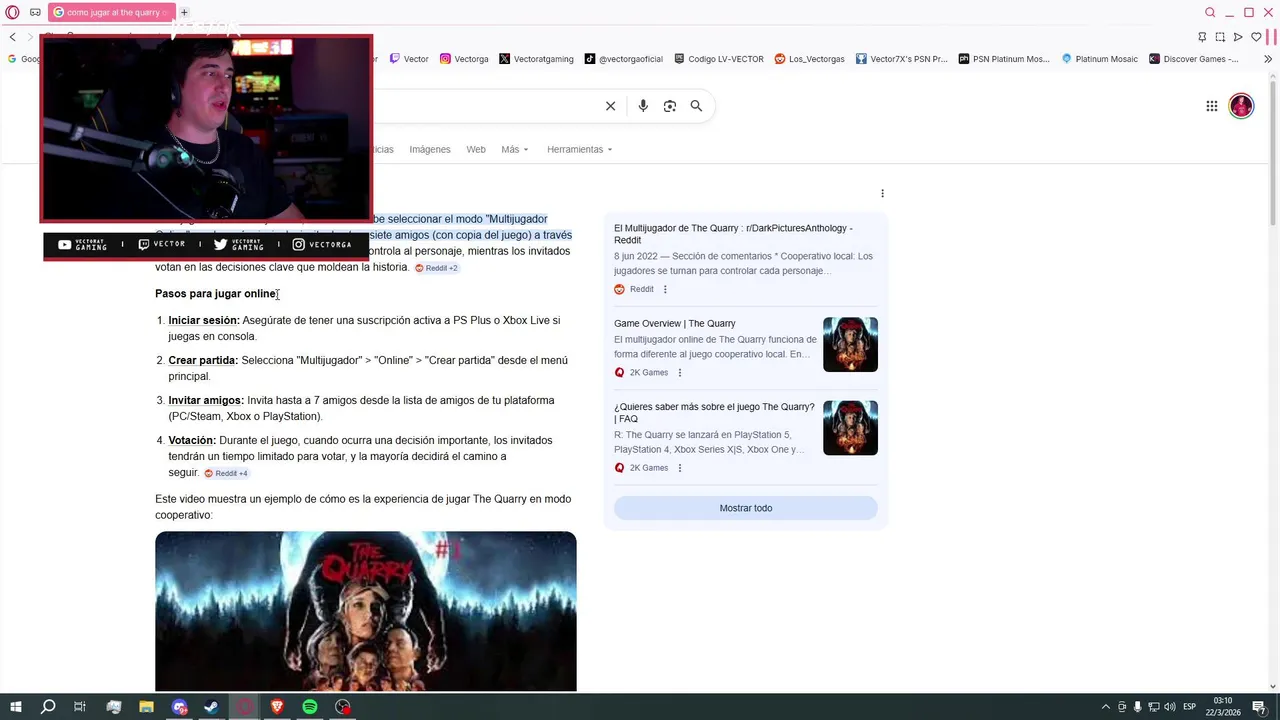The width and height of the screenshot is (1280, 720).
Task: Search by image with the Lens icon
Action: point(670,106)
